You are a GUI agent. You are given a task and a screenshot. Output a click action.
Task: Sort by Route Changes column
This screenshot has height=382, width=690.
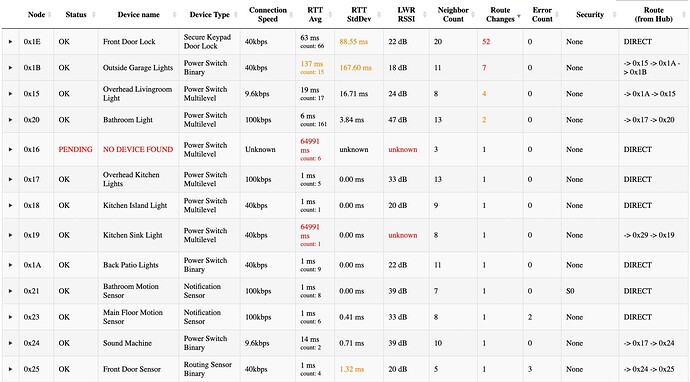pos(500,15)
